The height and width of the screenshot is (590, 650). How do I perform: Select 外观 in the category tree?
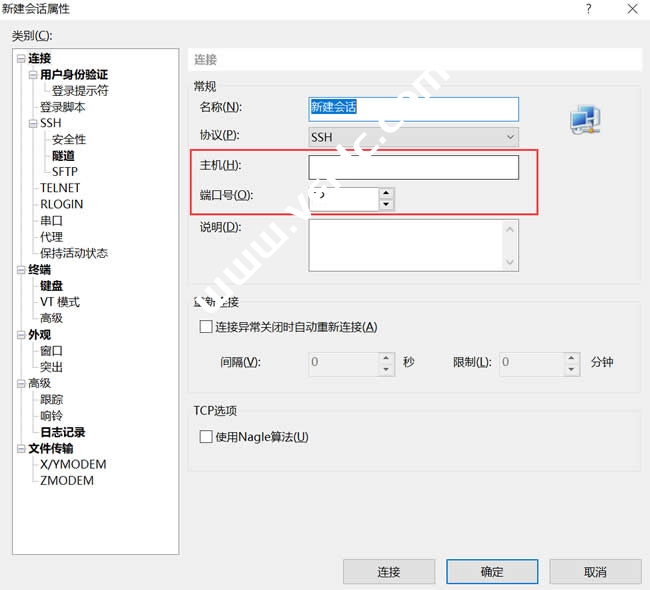39,335
